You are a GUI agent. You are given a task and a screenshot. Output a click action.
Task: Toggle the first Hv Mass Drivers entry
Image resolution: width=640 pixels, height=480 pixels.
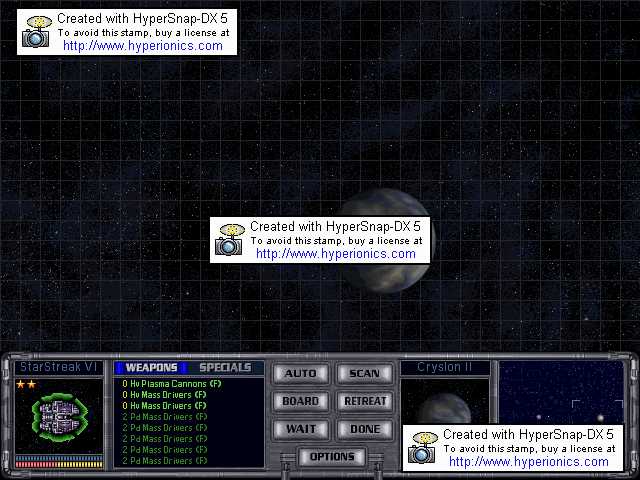coord(164,395)
